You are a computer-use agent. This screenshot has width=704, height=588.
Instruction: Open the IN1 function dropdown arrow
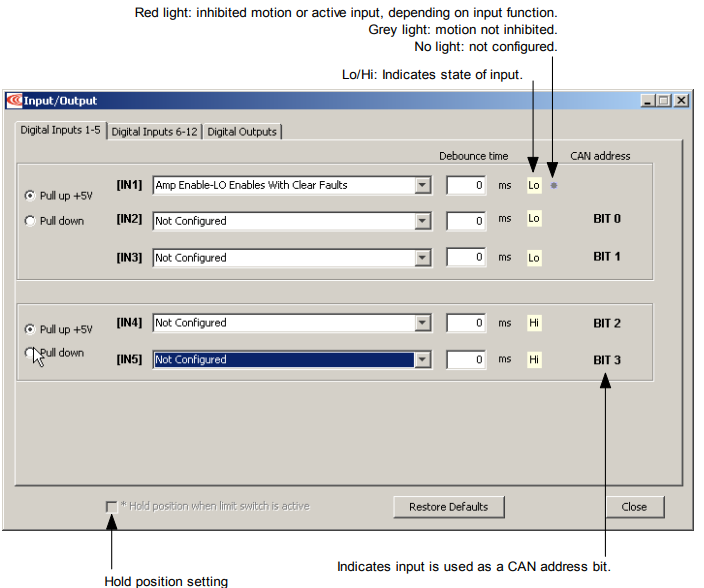422,185
